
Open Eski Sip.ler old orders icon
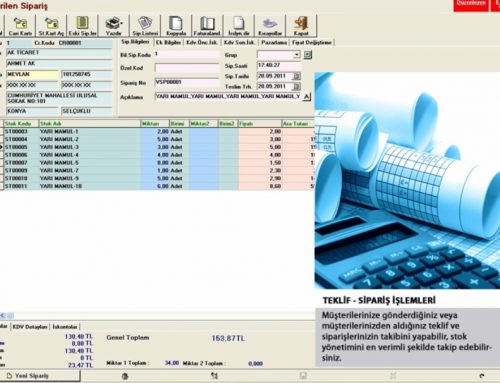(x=82, y=26)
